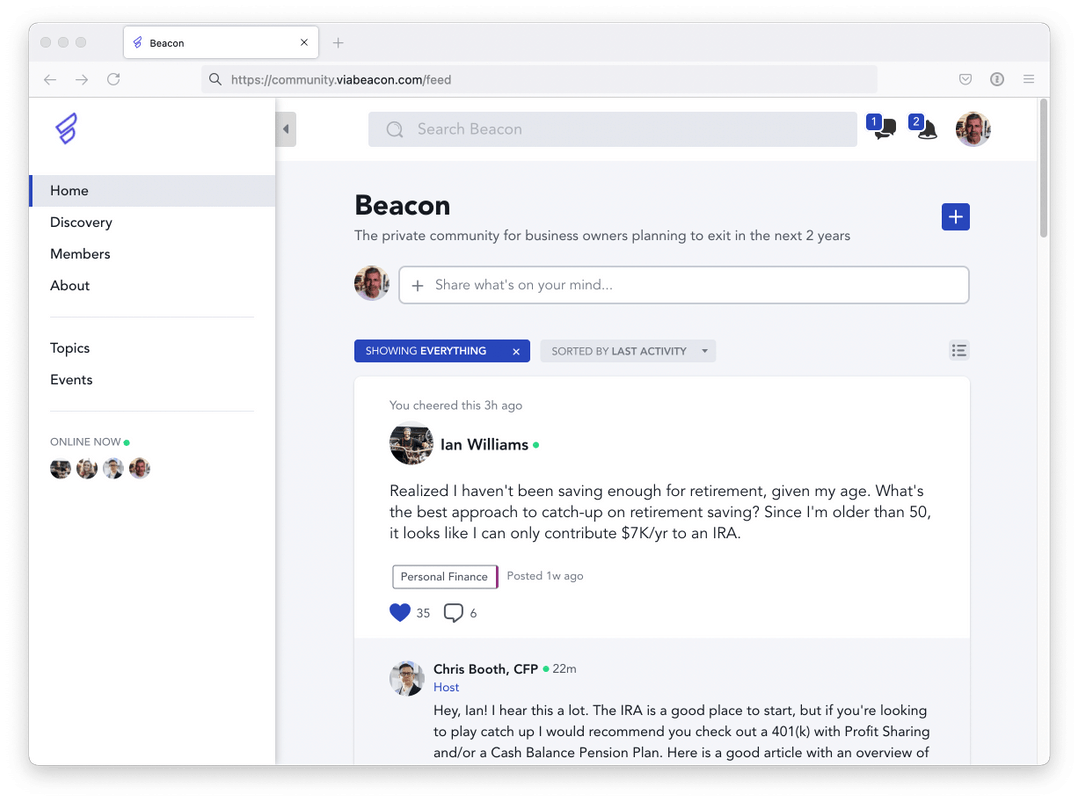Open Chris Booth, CFP profile name
The height and width of the screenshot is (802, 1080).
[486, 669]
